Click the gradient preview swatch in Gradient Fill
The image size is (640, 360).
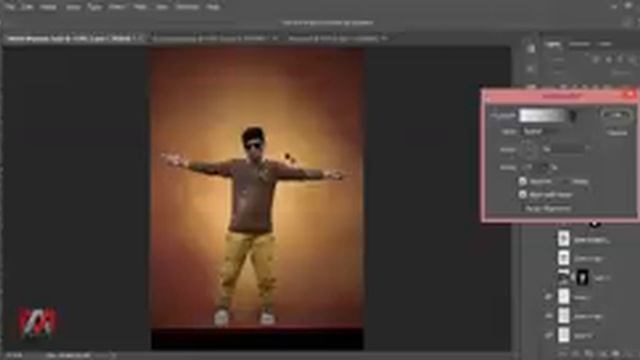(x=543, y=116)
